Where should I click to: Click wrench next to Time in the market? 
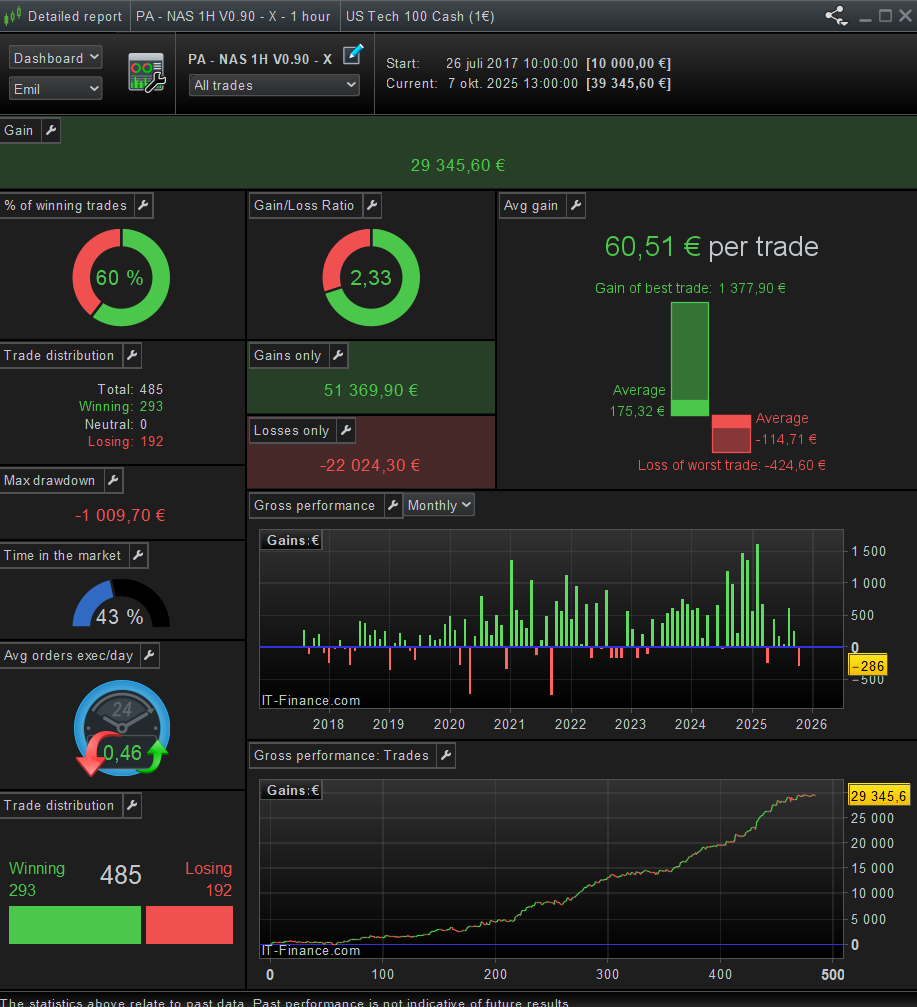pyautogui.click(x=139, y=555)
